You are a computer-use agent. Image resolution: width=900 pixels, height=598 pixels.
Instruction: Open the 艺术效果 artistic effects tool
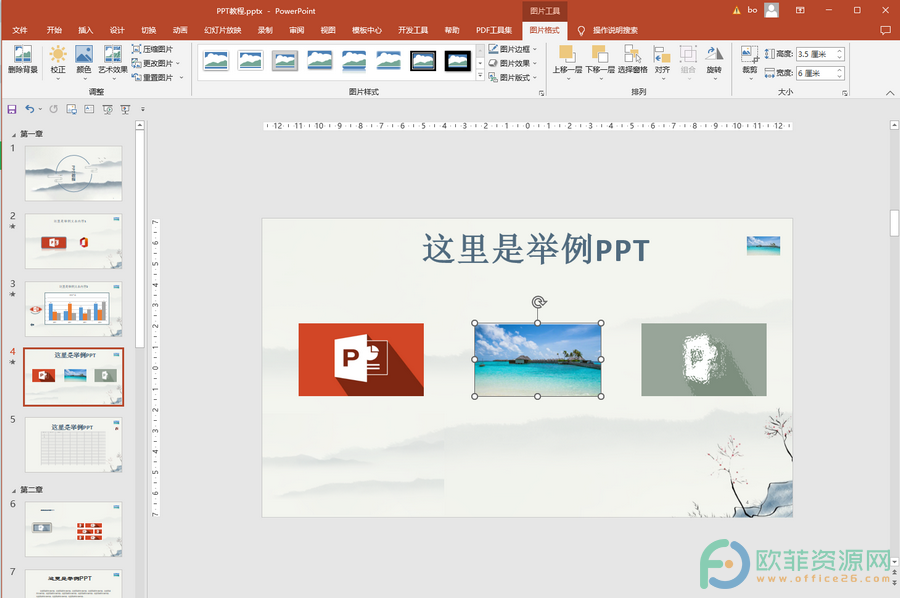[112, 60]
